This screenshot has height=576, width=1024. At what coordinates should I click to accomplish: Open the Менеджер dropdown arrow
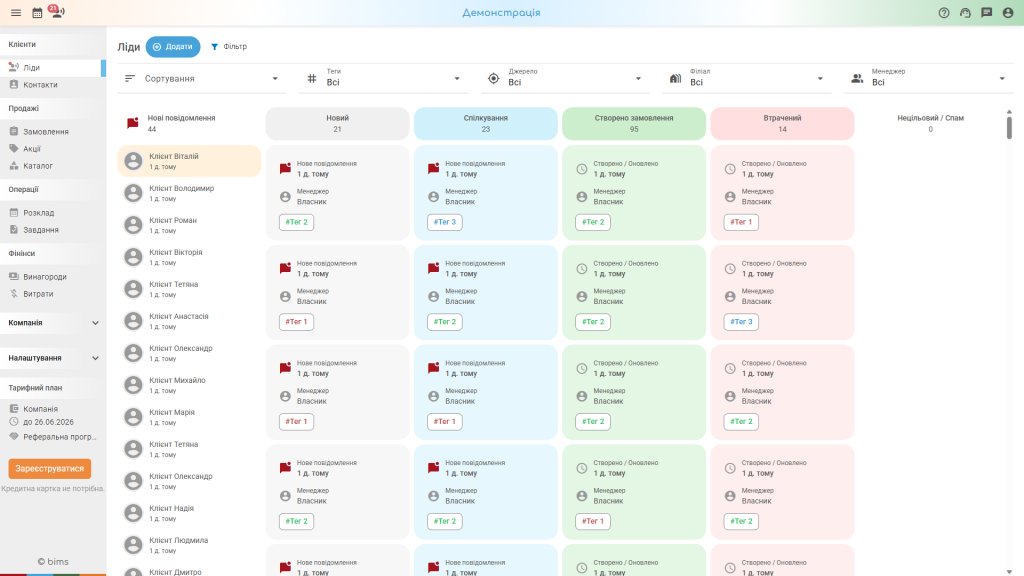(x=1002, y=78)
